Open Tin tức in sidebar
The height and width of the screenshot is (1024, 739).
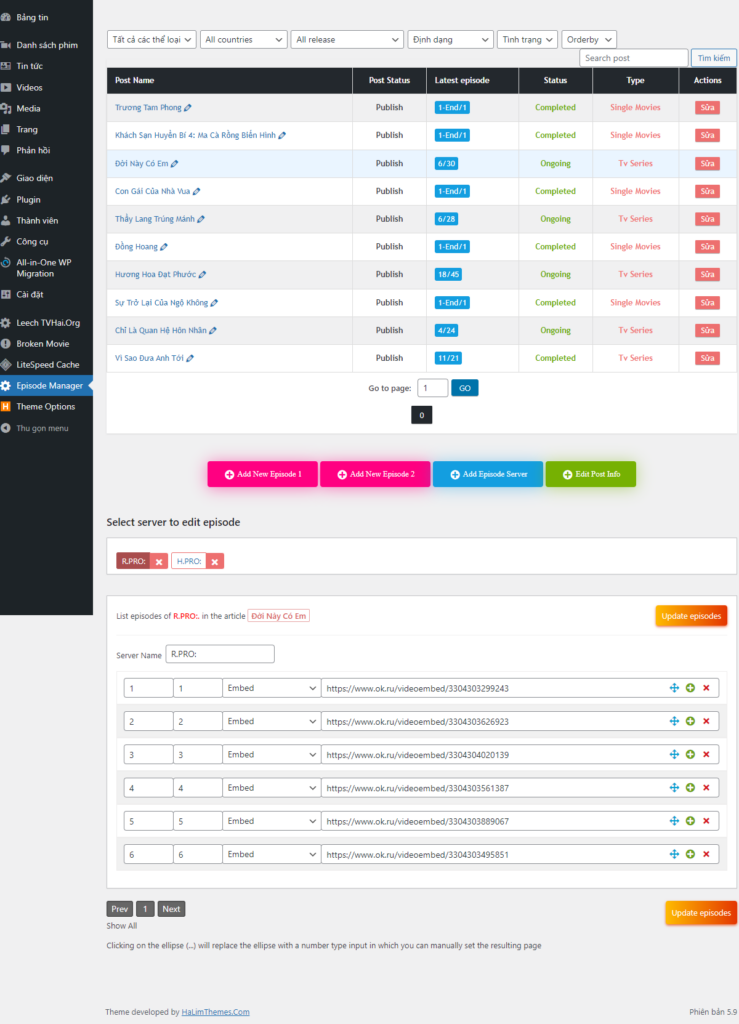46,67
